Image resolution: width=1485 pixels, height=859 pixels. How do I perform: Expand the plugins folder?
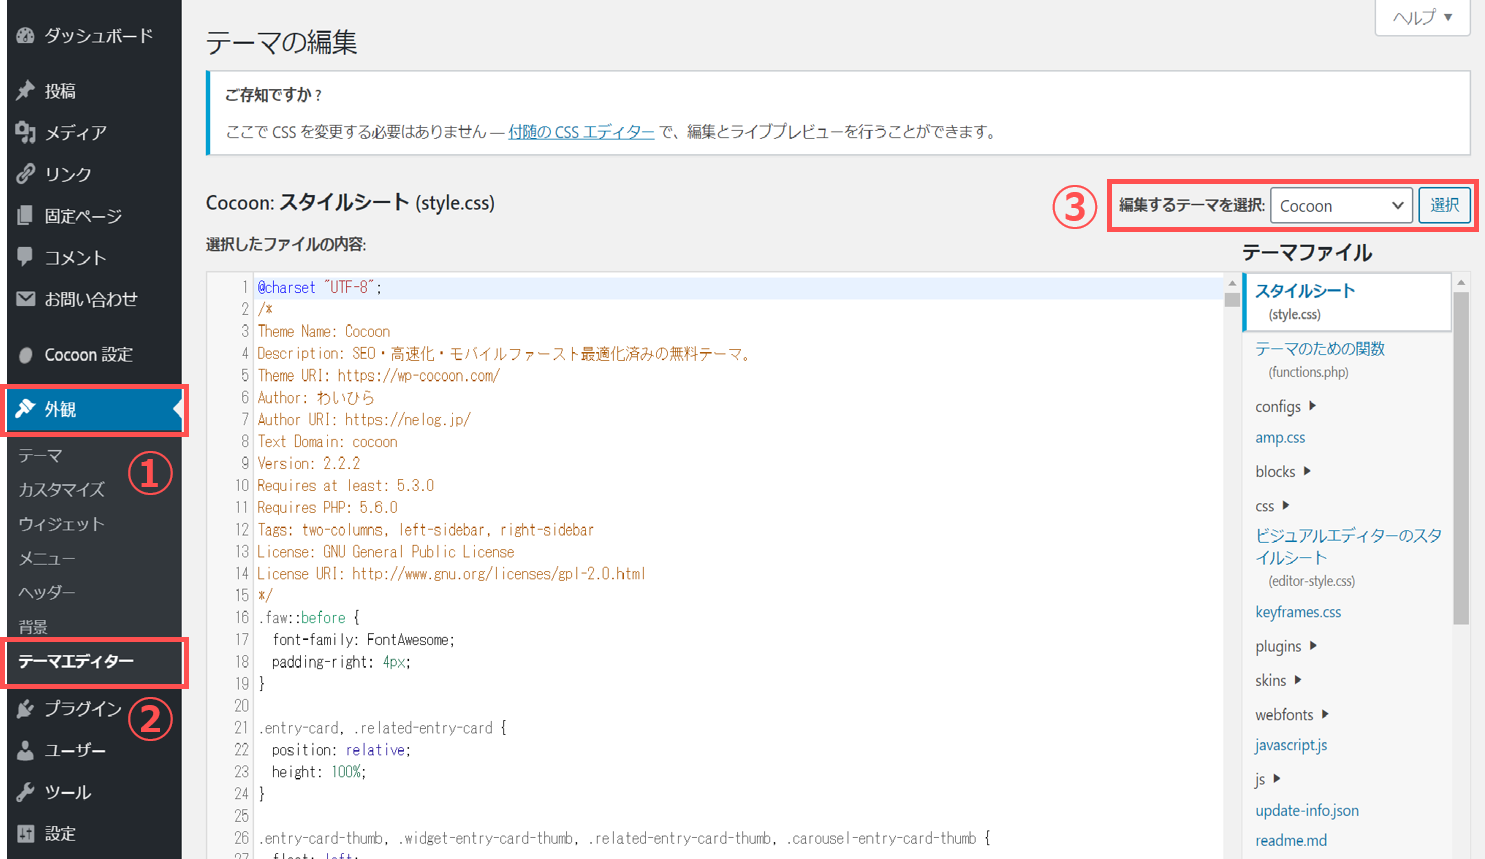tap(1286, 646)
